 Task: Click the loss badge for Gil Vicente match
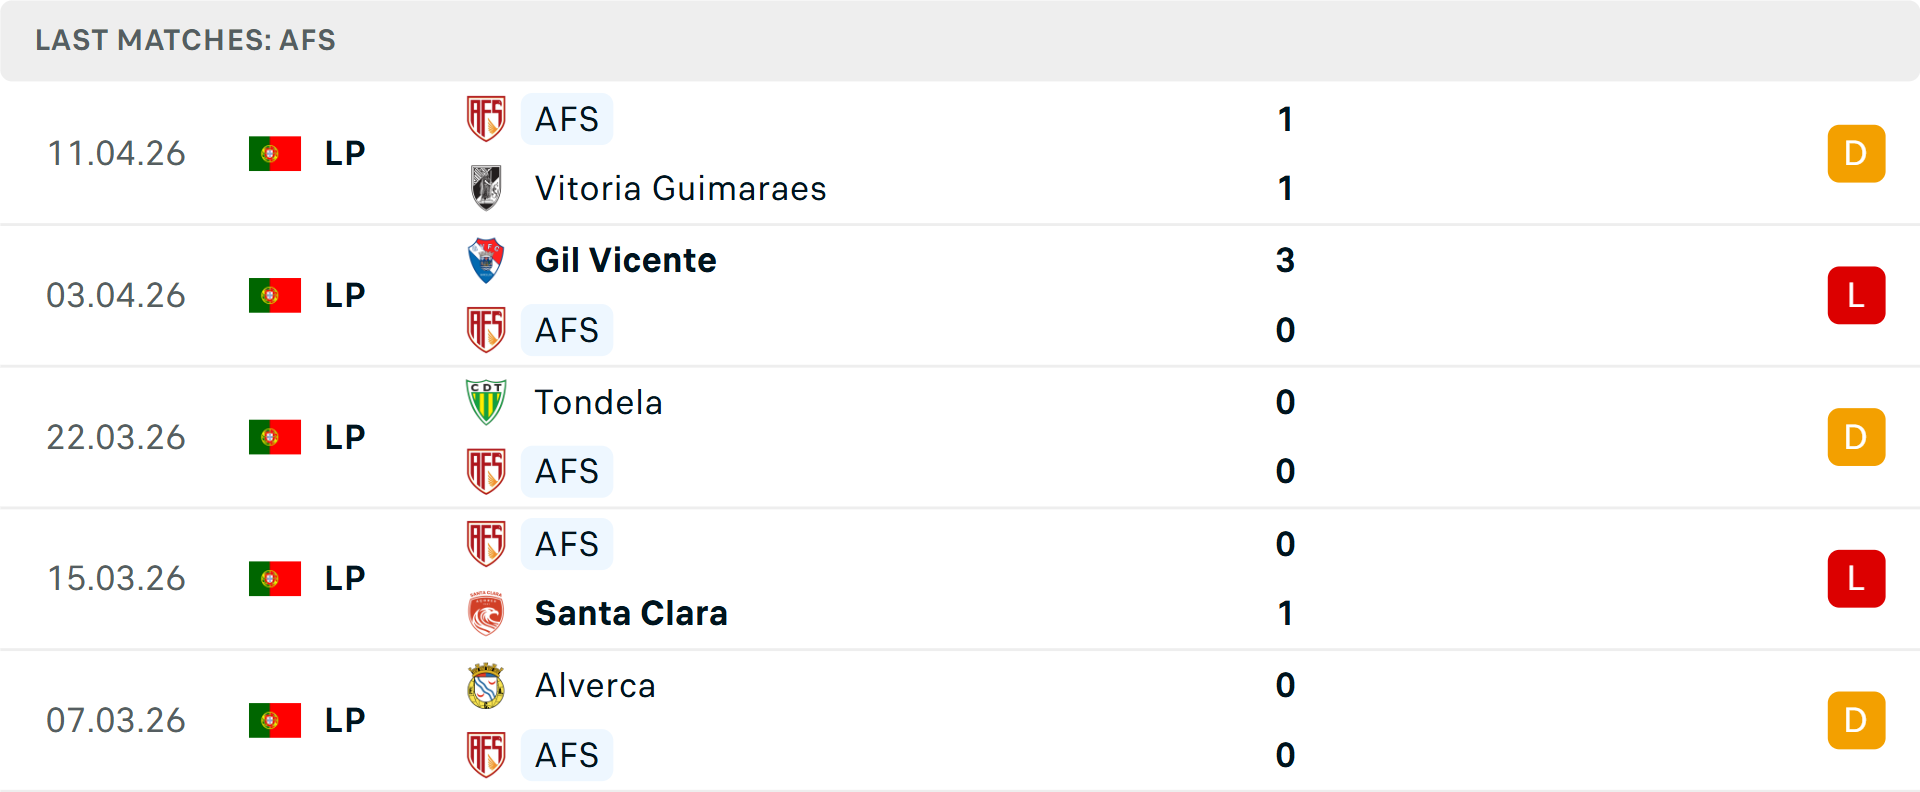tap(1856, 295)
